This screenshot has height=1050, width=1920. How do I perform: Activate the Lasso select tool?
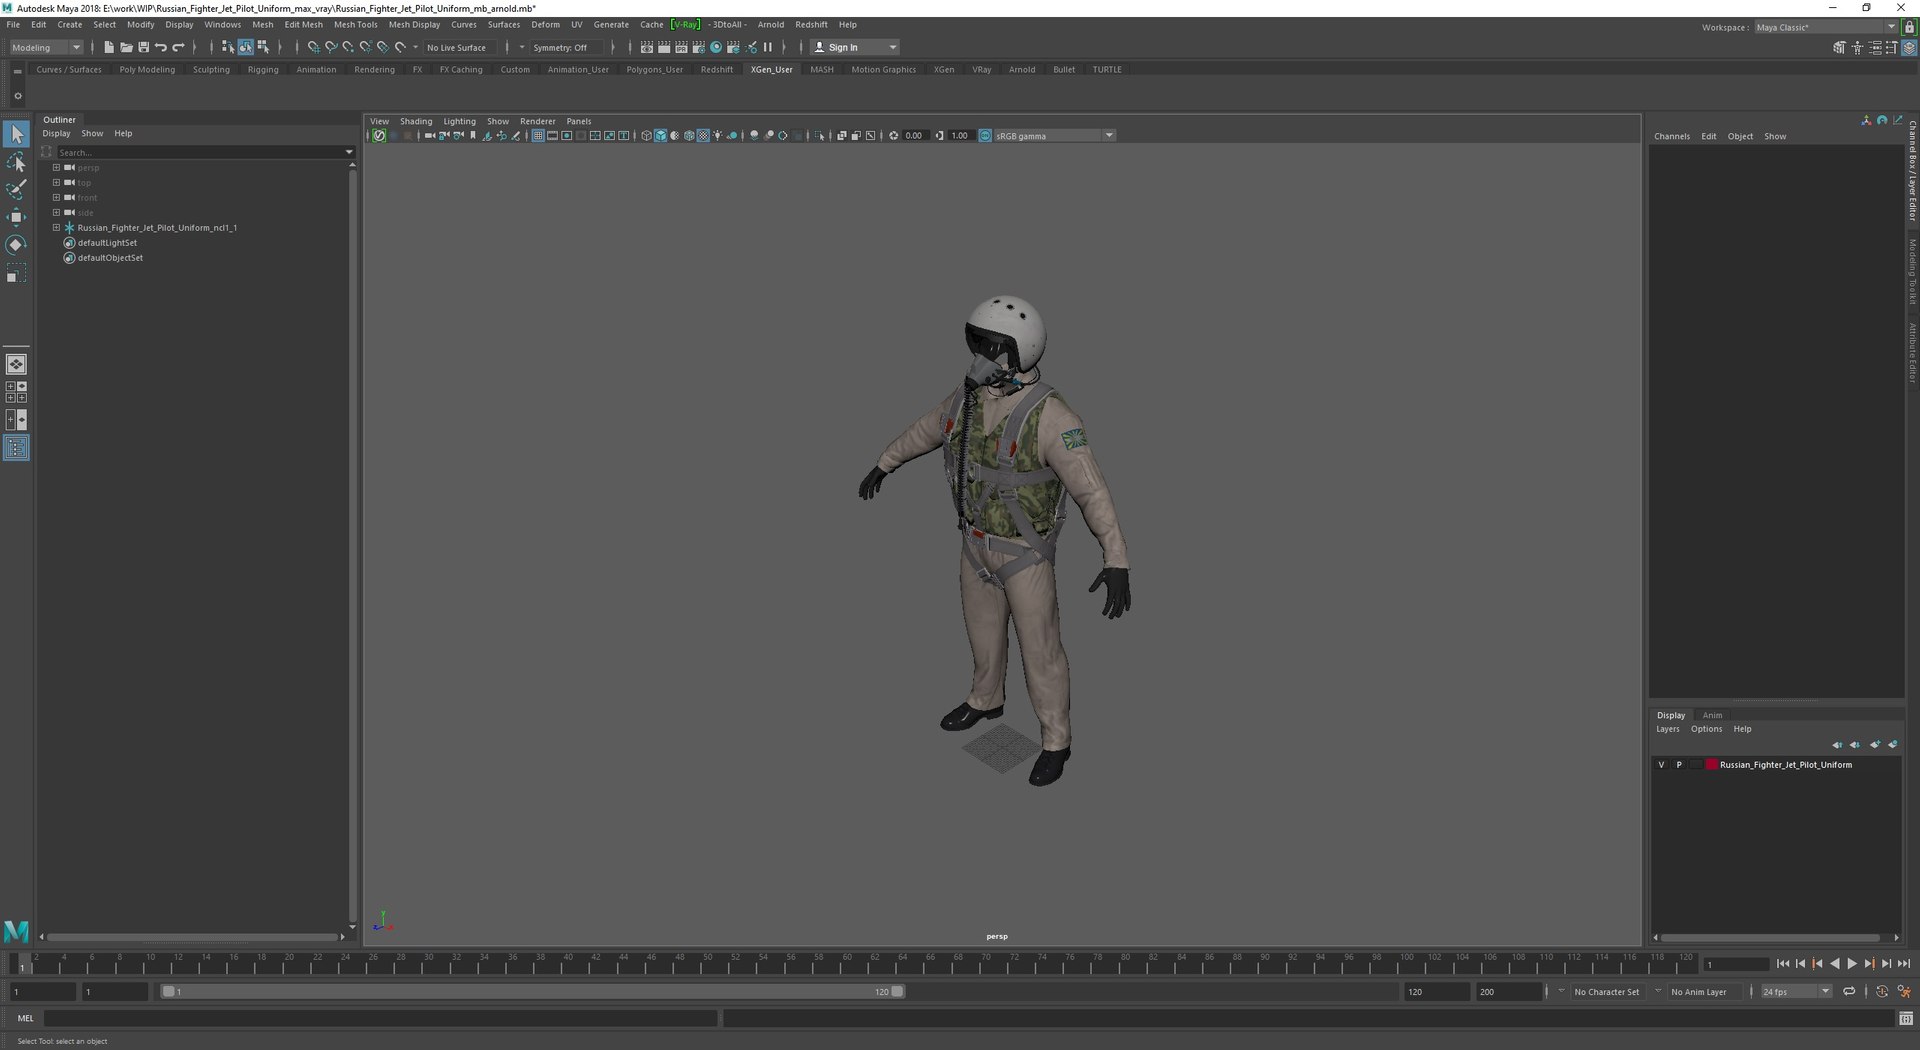(x=17, y=162)
